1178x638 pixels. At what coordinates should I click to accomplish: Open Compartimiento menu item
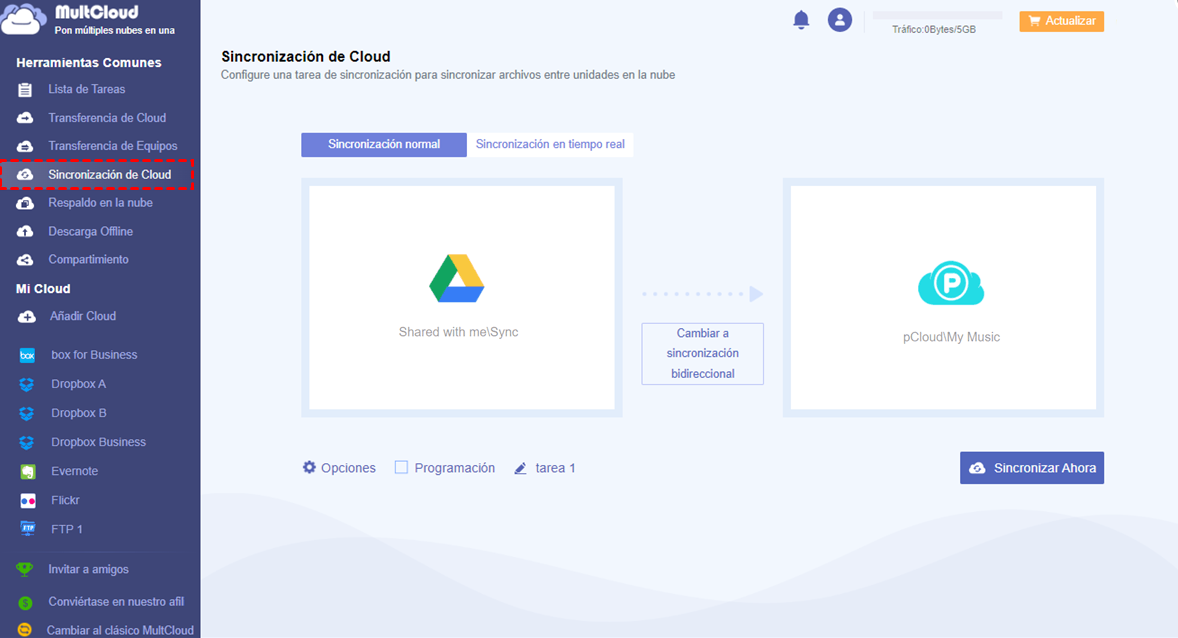(x=89, y=259)
